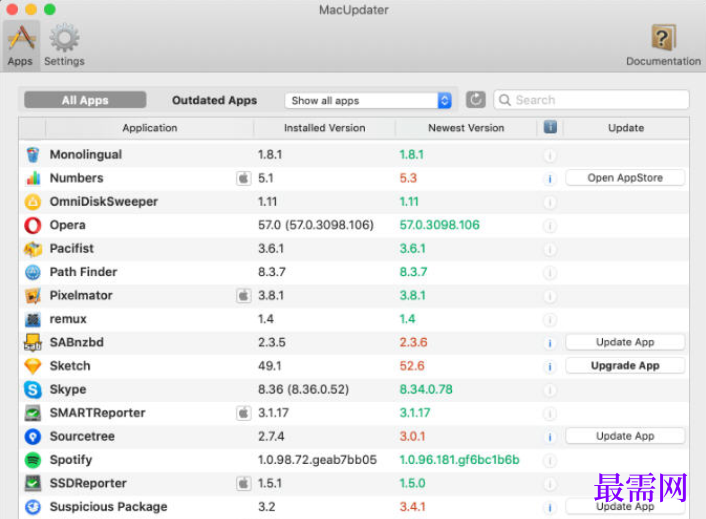Switch to the All Apps tab
The width and height of the screenshot is (706, 519).
pyautogui.click(x=85, y=100)
